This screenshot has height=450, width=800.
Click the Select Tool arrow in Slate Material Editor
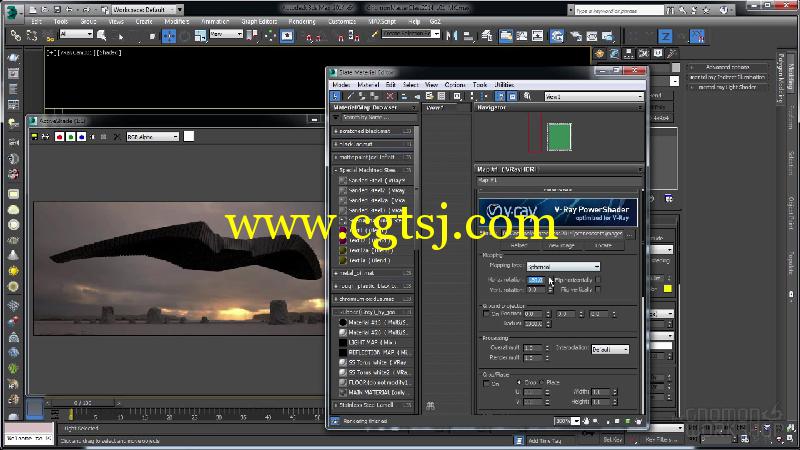click(335, 96)
